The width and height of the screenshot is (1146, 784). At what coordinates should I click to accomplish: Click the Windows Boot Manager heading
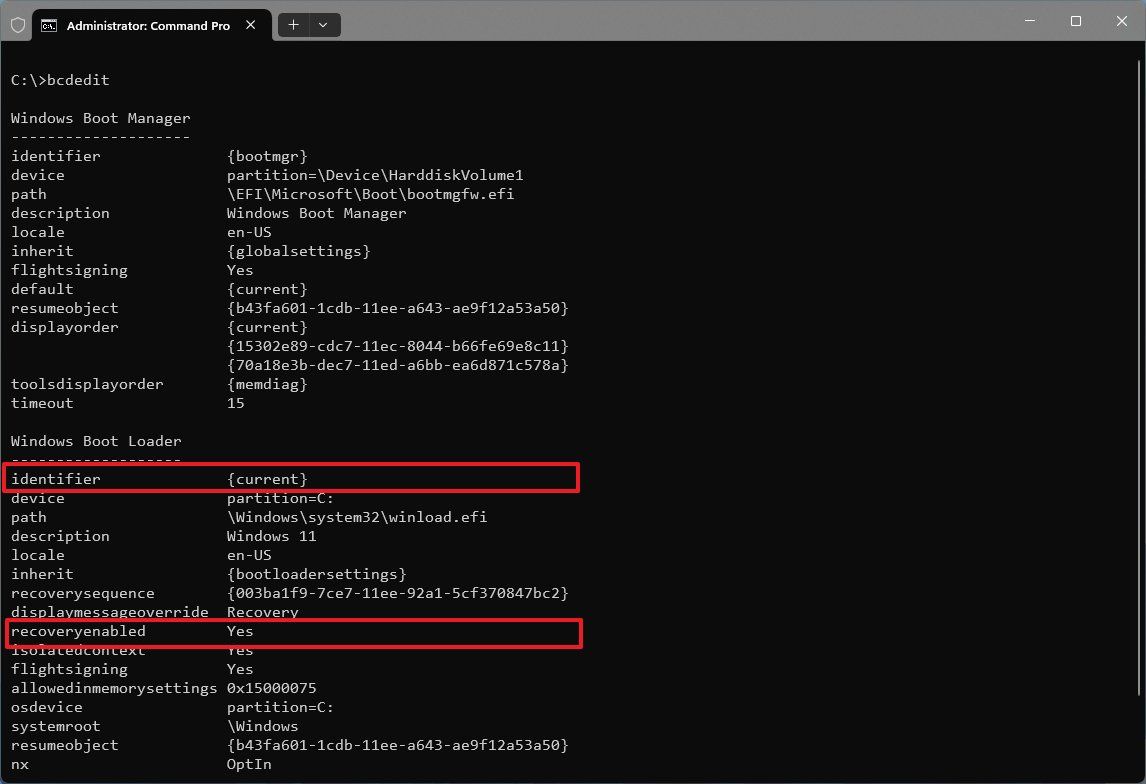(x=100, y=117)
